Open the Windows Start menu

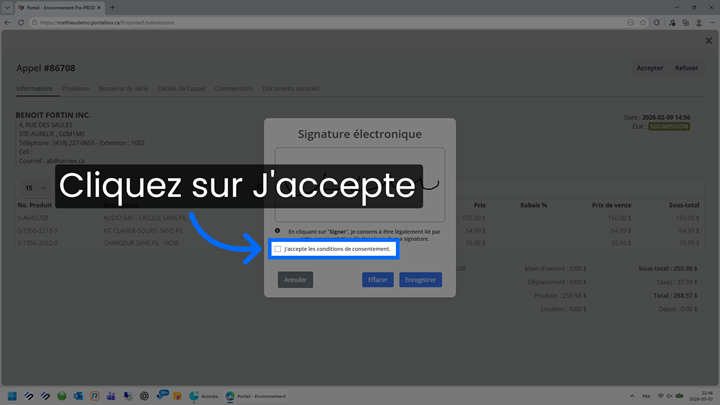tap(12, 396)
